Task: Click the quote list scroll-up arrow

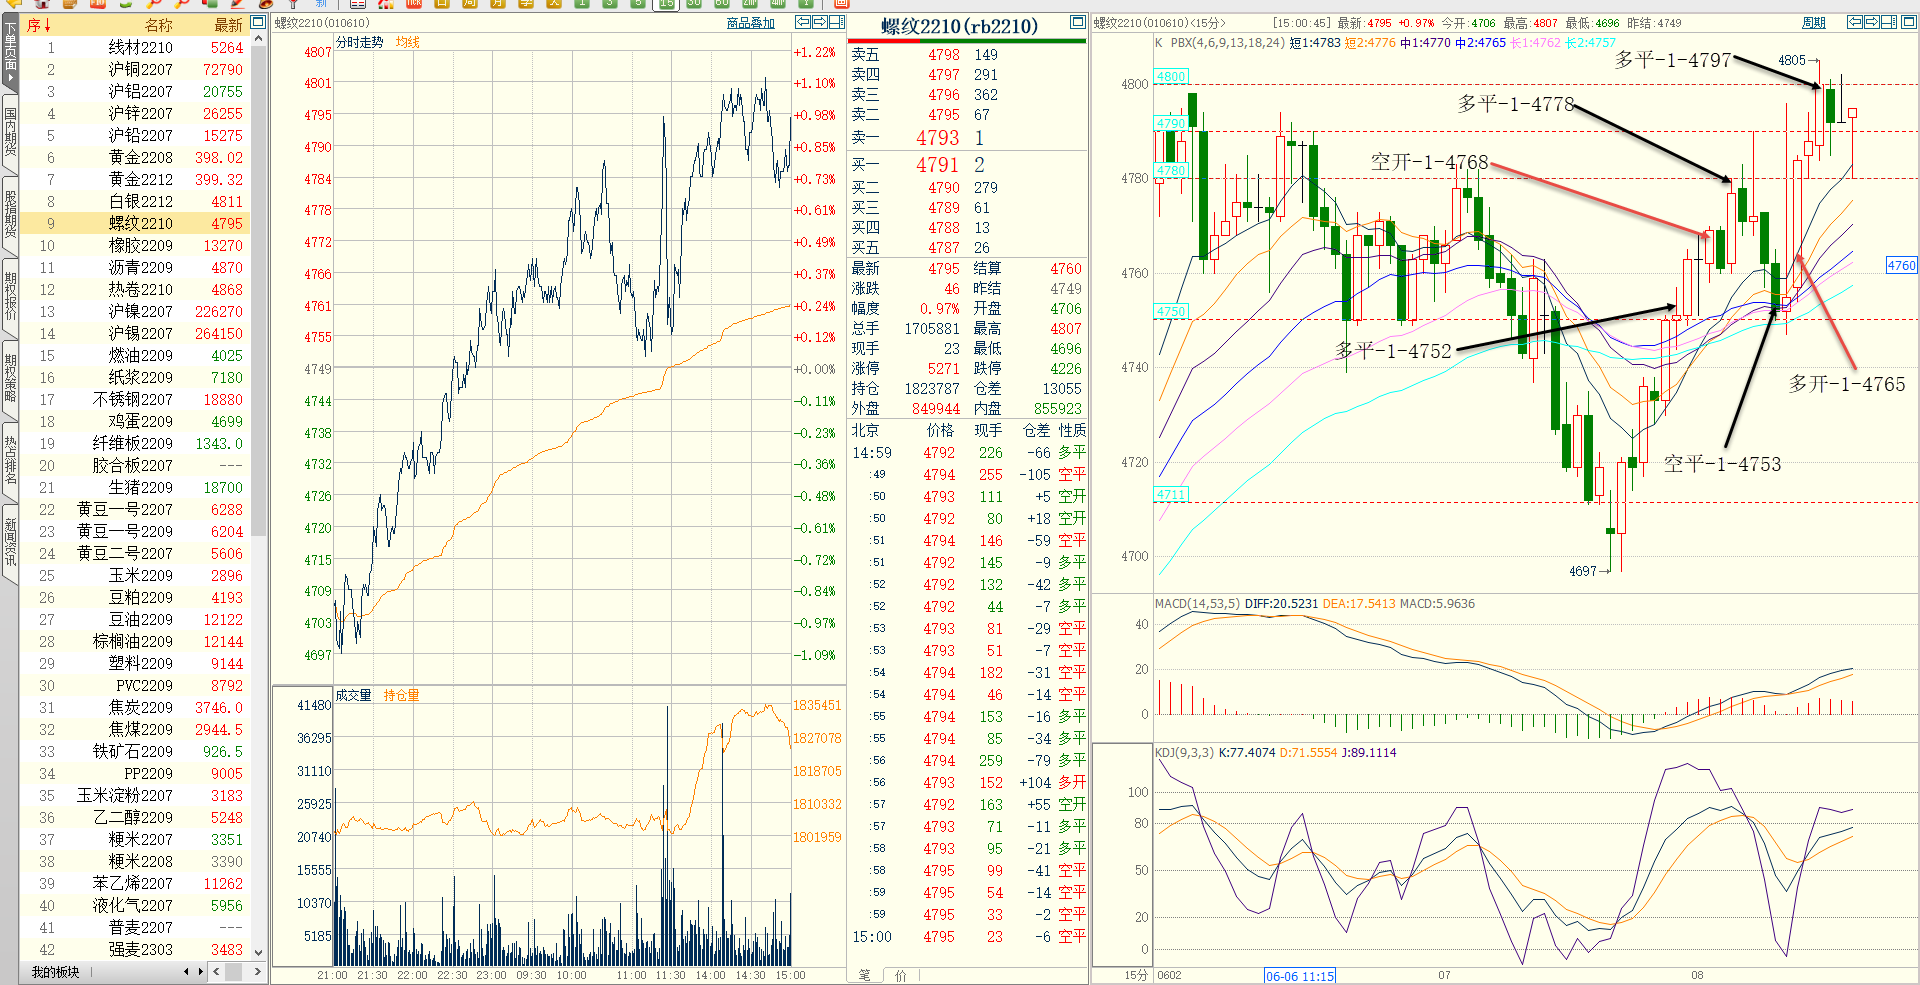Action: 259,39
